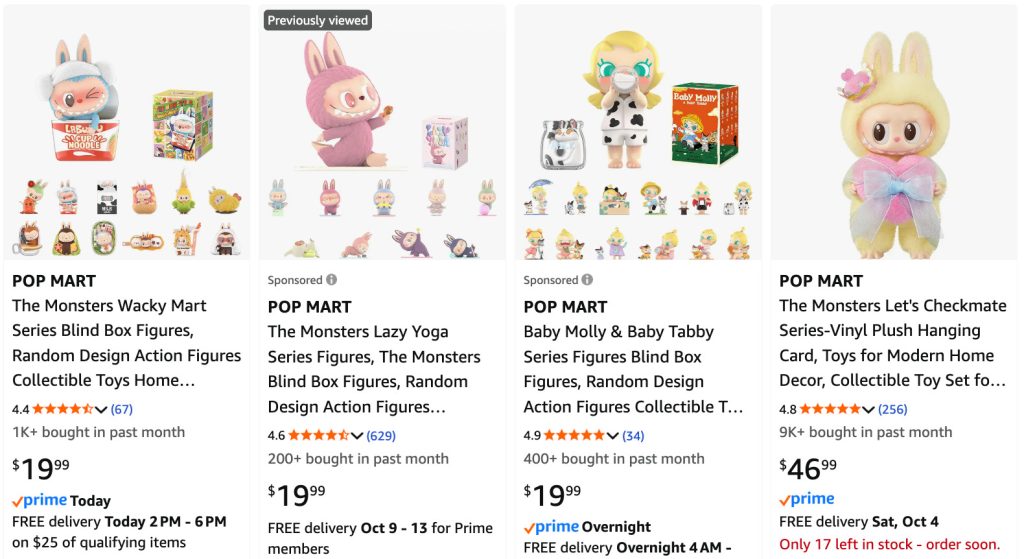The image size is (1024, 559).
Task: Click the Sponsored info icon on Lazy Yoga listing
Action: [x=332, y=281]
